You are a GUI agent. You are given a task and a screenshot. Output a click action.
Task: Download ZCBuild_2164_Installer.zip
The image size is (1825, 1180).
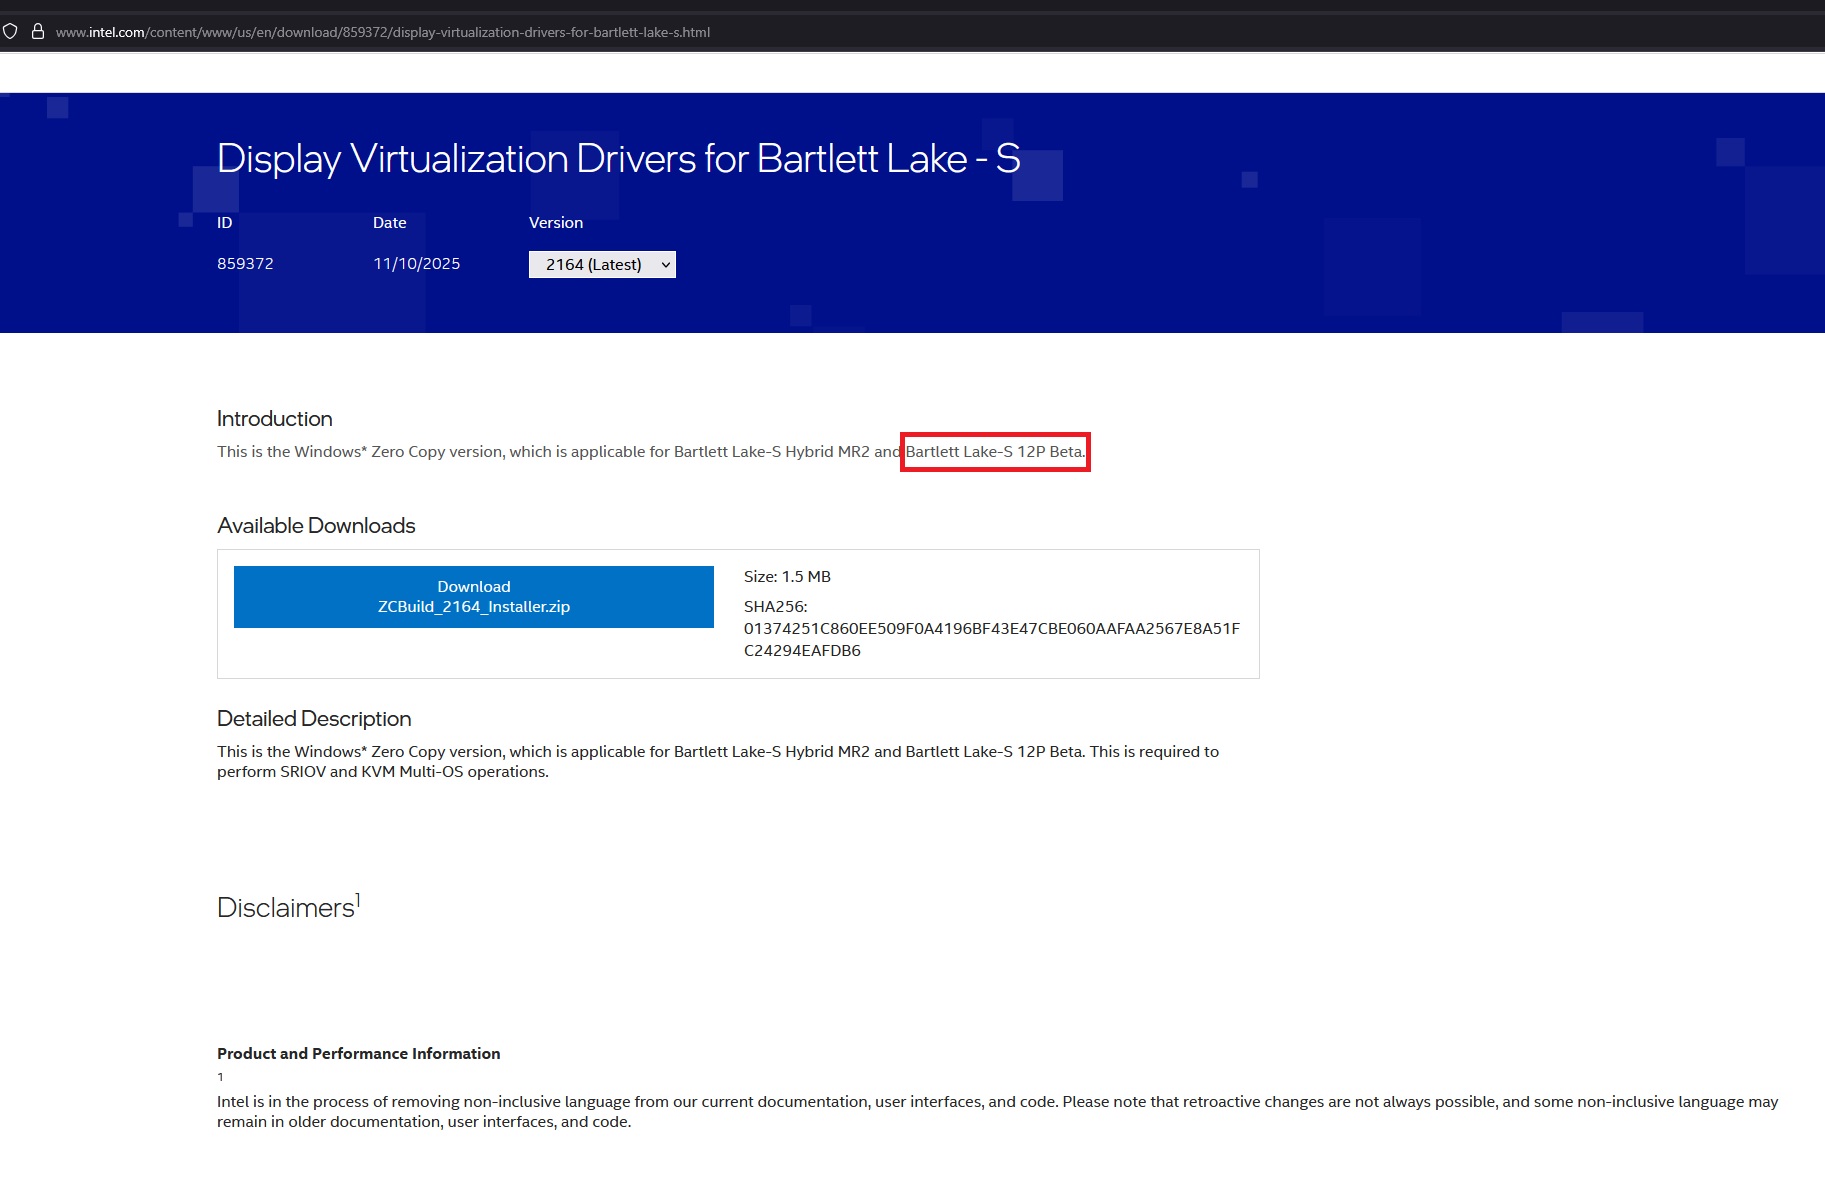474,597
